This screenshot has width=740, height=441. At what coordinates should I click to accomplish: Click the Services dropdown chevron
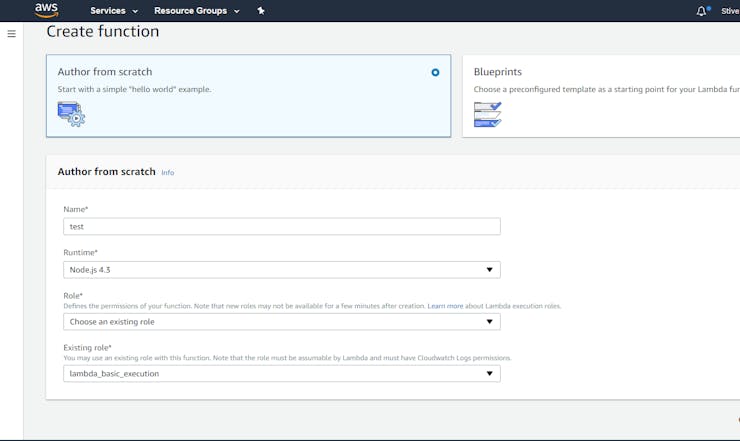[135, 11]
